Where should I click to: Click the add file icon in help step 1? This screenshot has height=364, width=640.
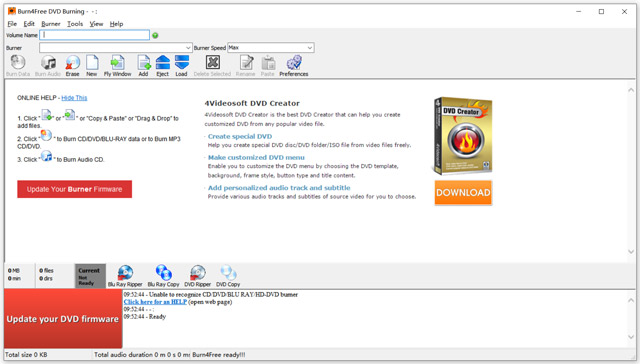coord(47,115)
